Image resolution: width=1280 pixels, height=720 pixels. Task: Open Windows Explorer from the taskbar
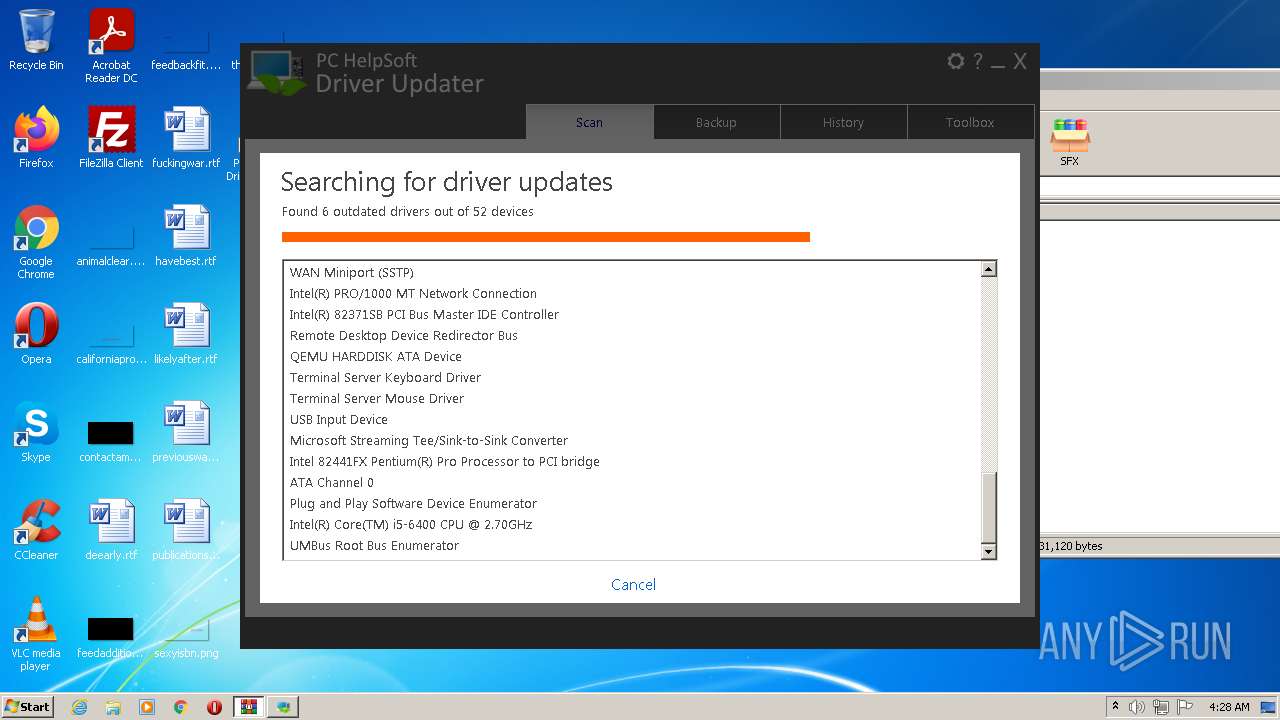tap(113, 707)
